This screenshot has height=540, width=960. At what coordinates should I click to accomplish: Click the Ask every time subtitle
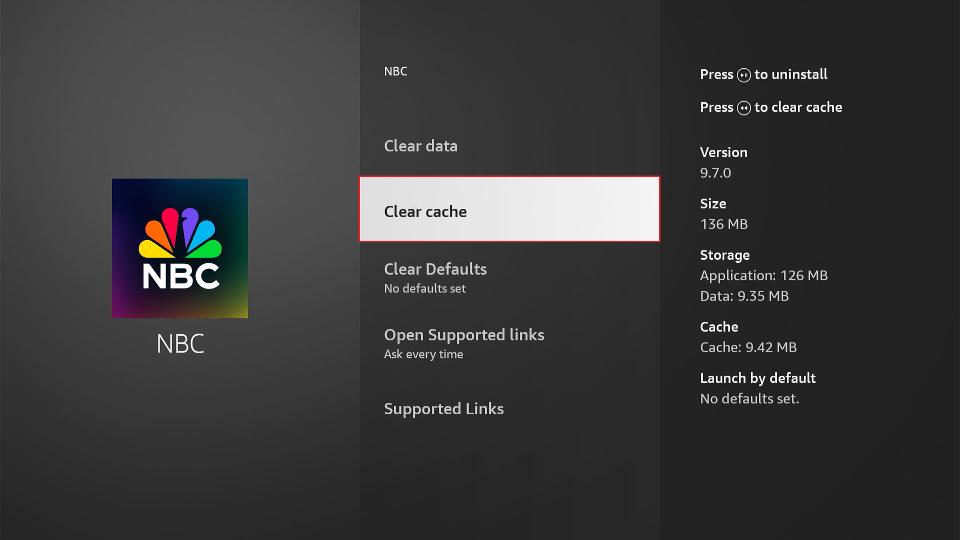click(423, 354)
